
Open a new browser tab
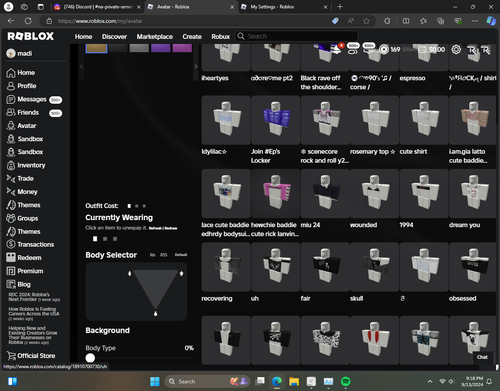click(x=340, y=7)
